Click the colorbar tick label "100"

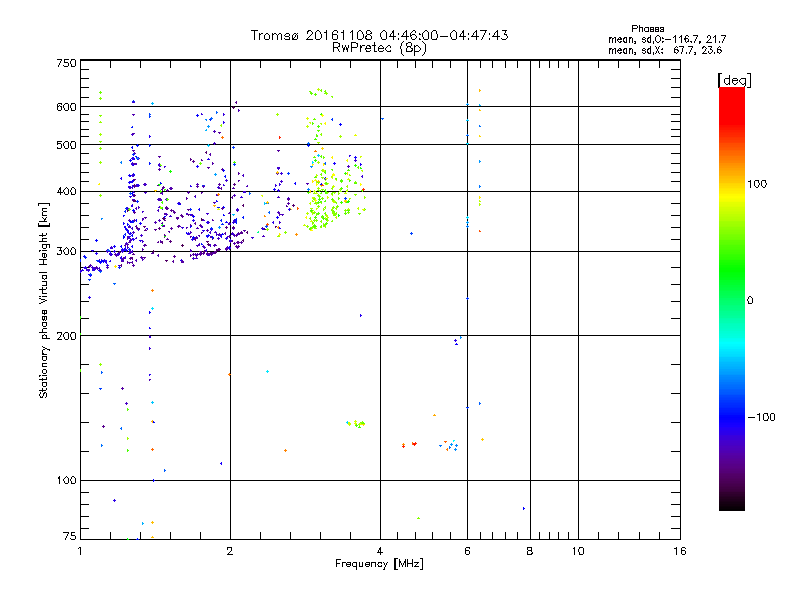[x=757, y=184]
